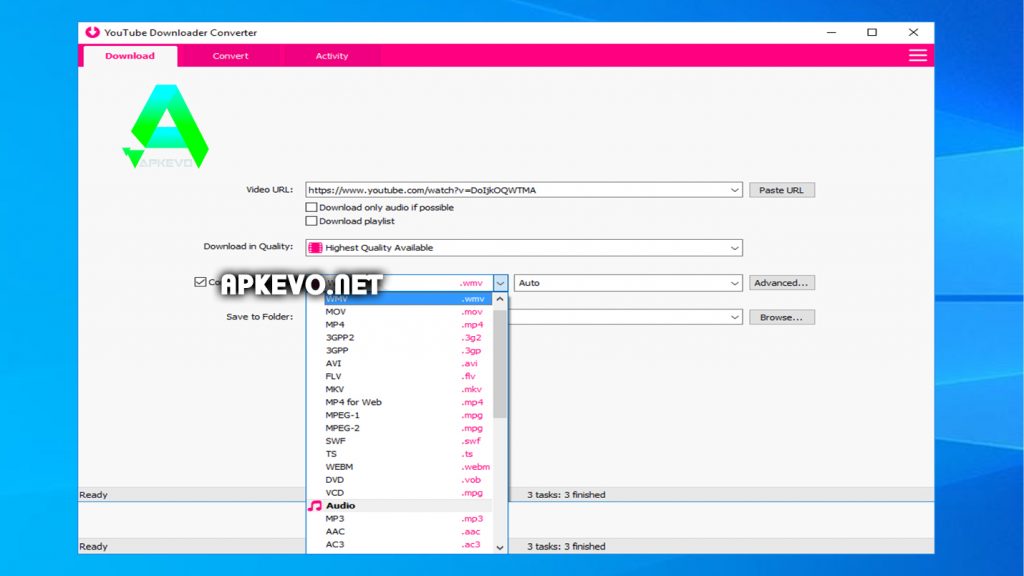Screen dimensions: 1024x576
Task: Select the DVD .vob option
Action: click(x=400, y=480)
